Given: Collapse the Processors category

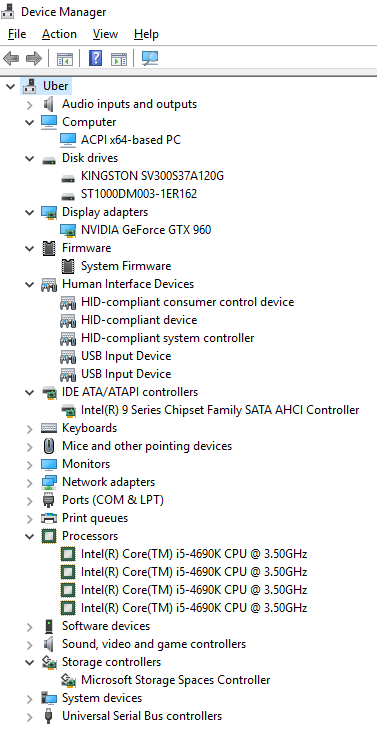Looking at the screenshot, I should point(30,536).
